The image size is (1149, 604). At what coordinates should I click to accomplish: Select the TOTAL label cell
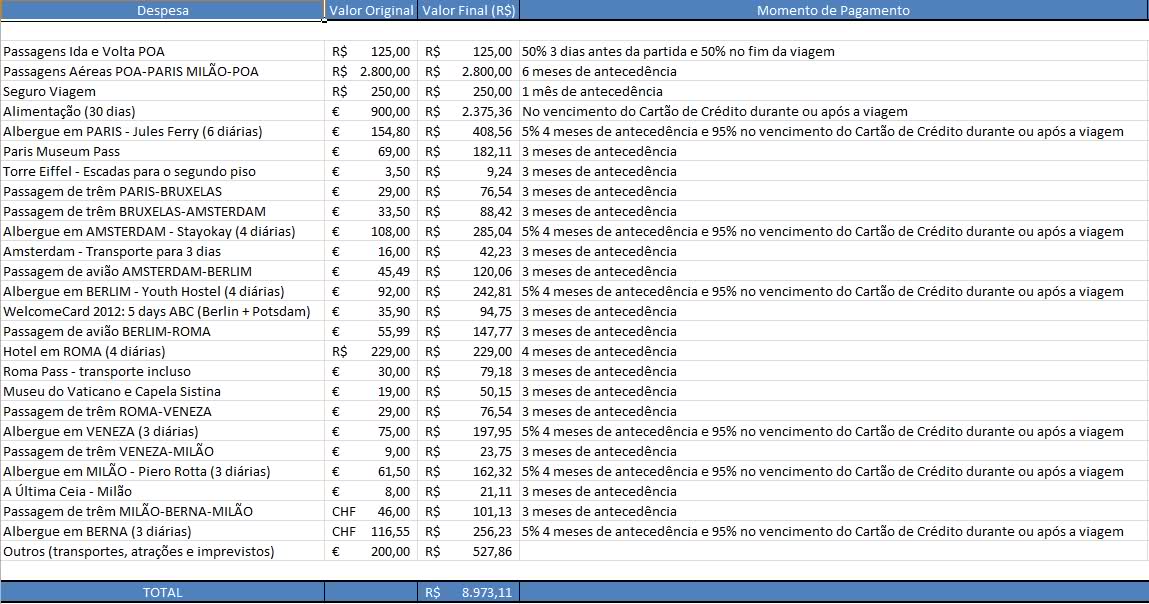click(162, 592)
